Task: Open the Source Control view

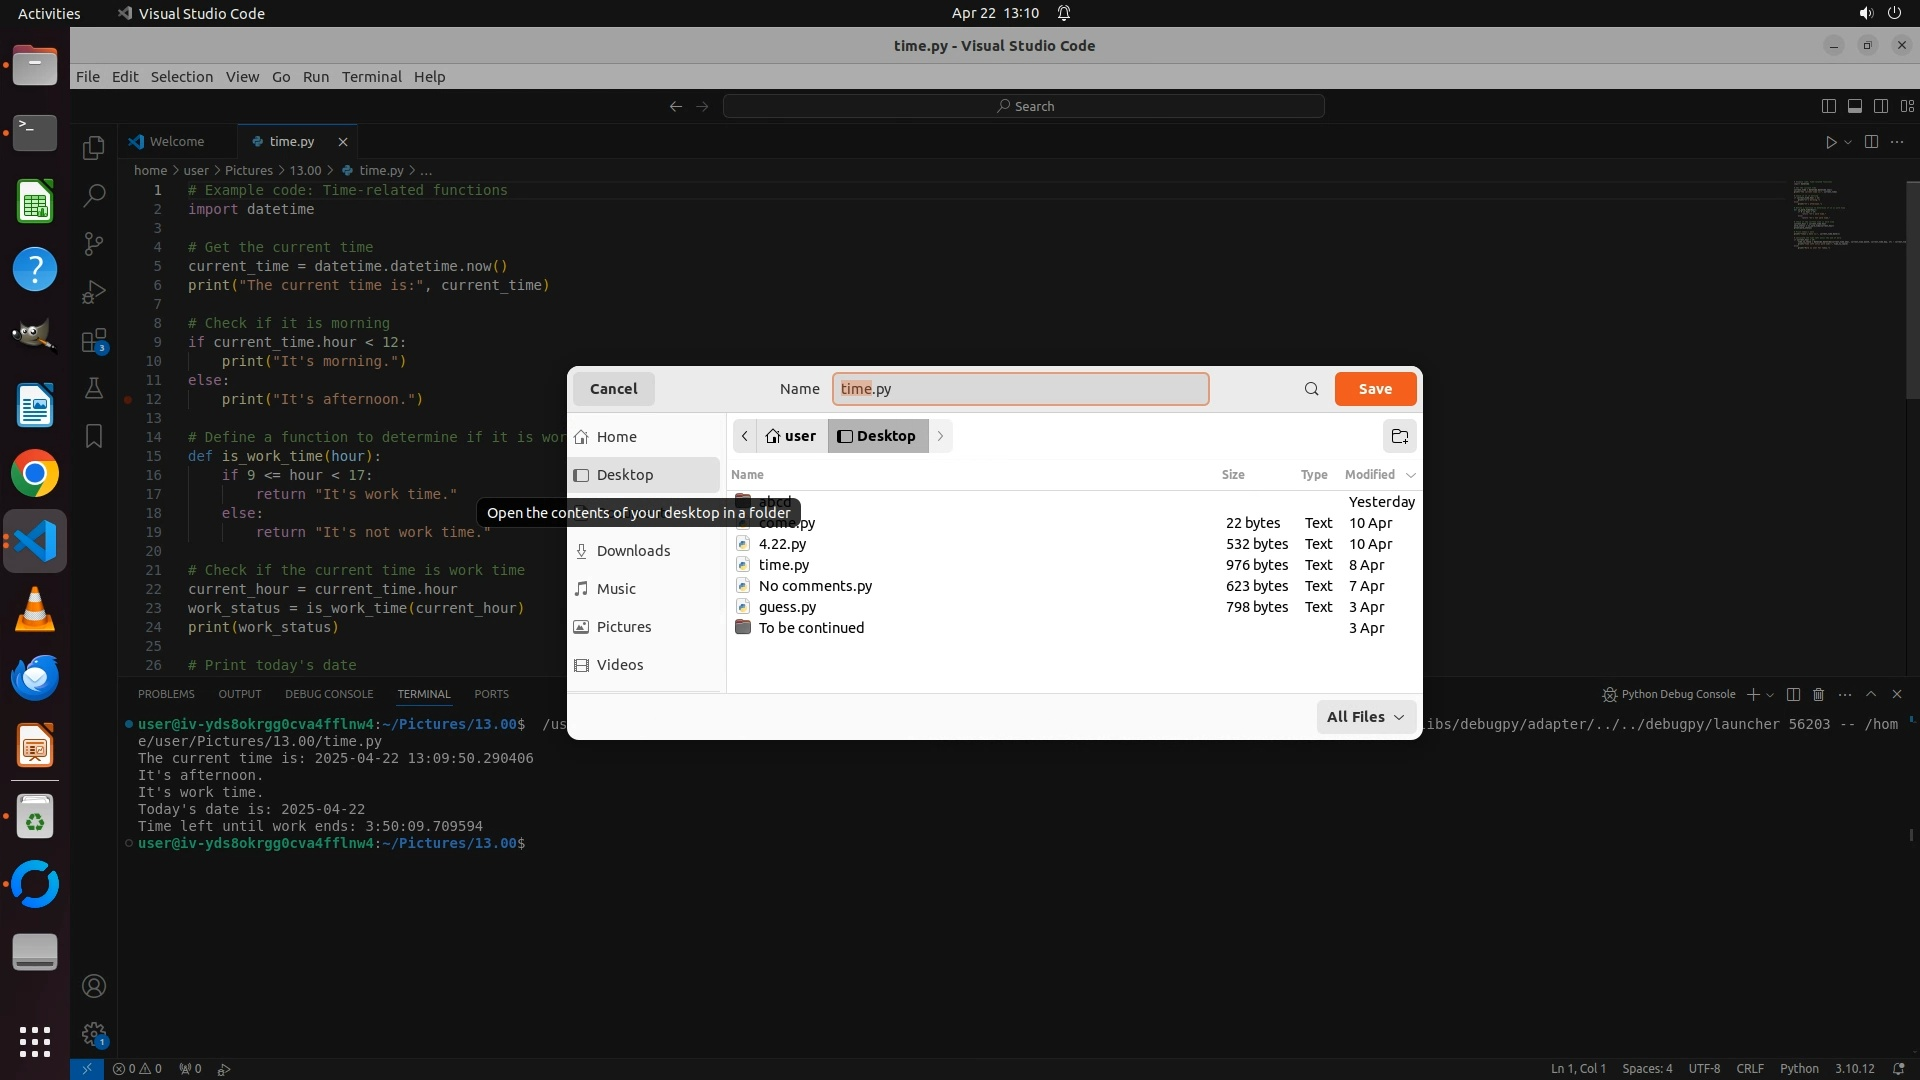Action: pos(94,243)
